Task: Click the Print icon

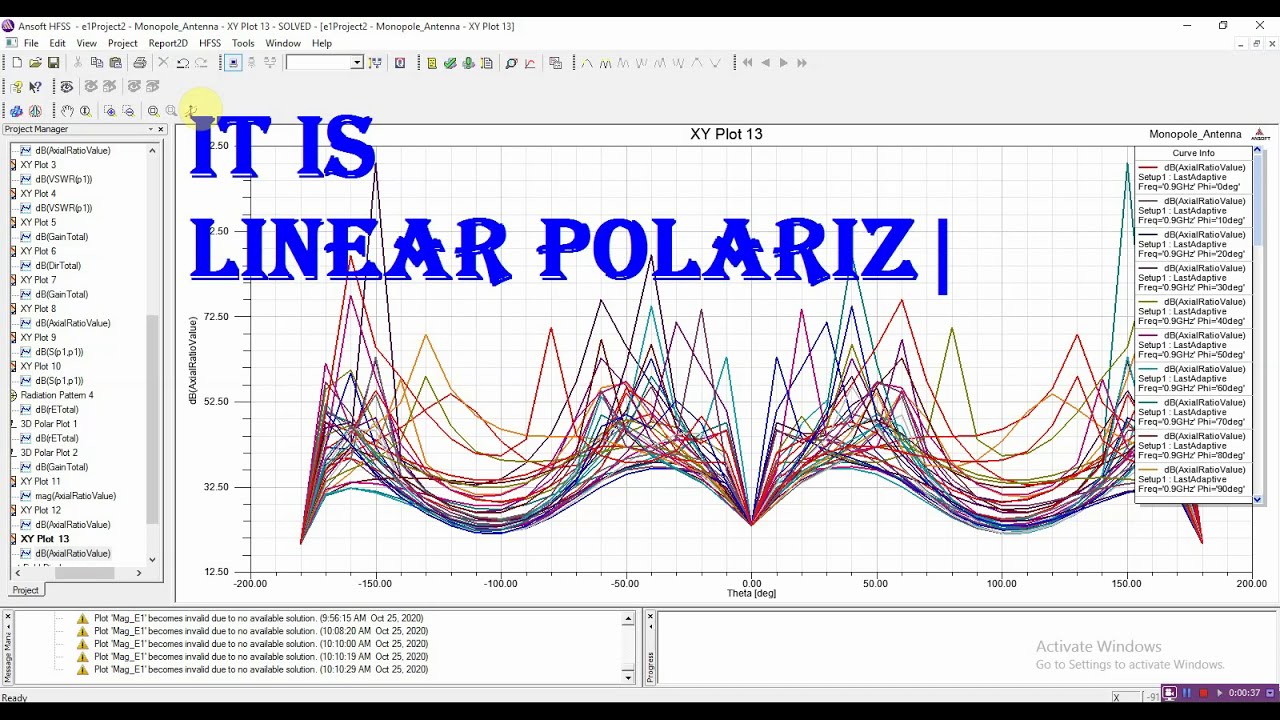Action: click(140, 63)
